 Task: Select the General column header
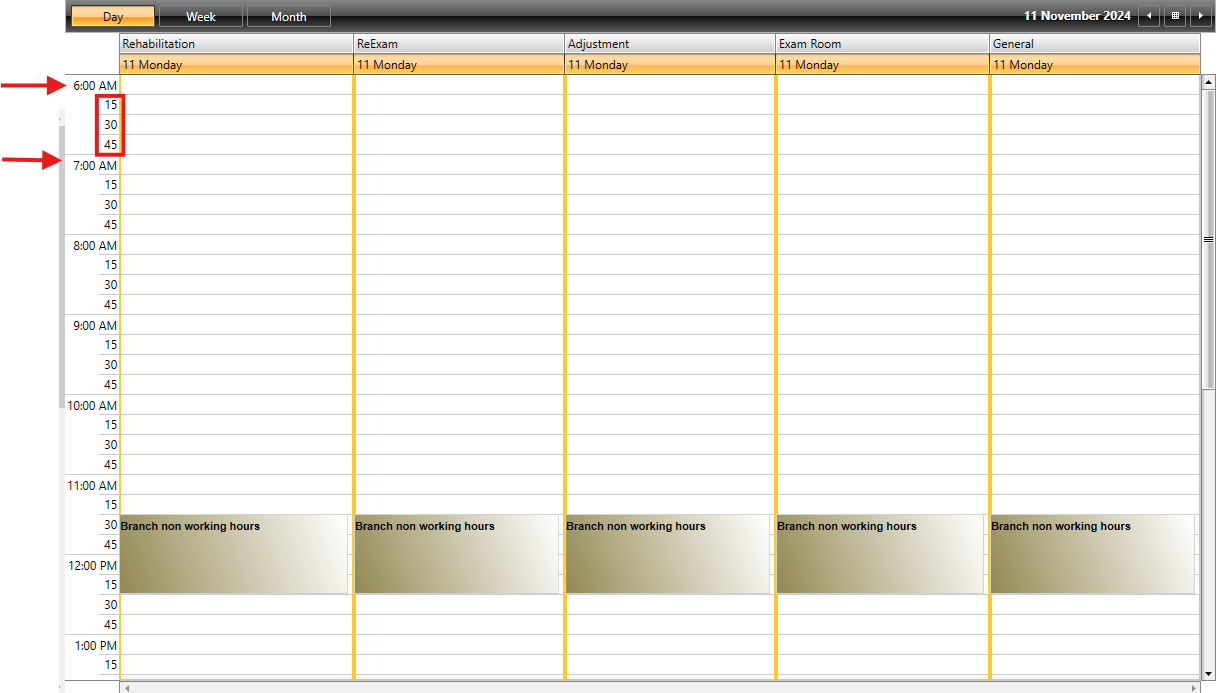pos(1094,44)
